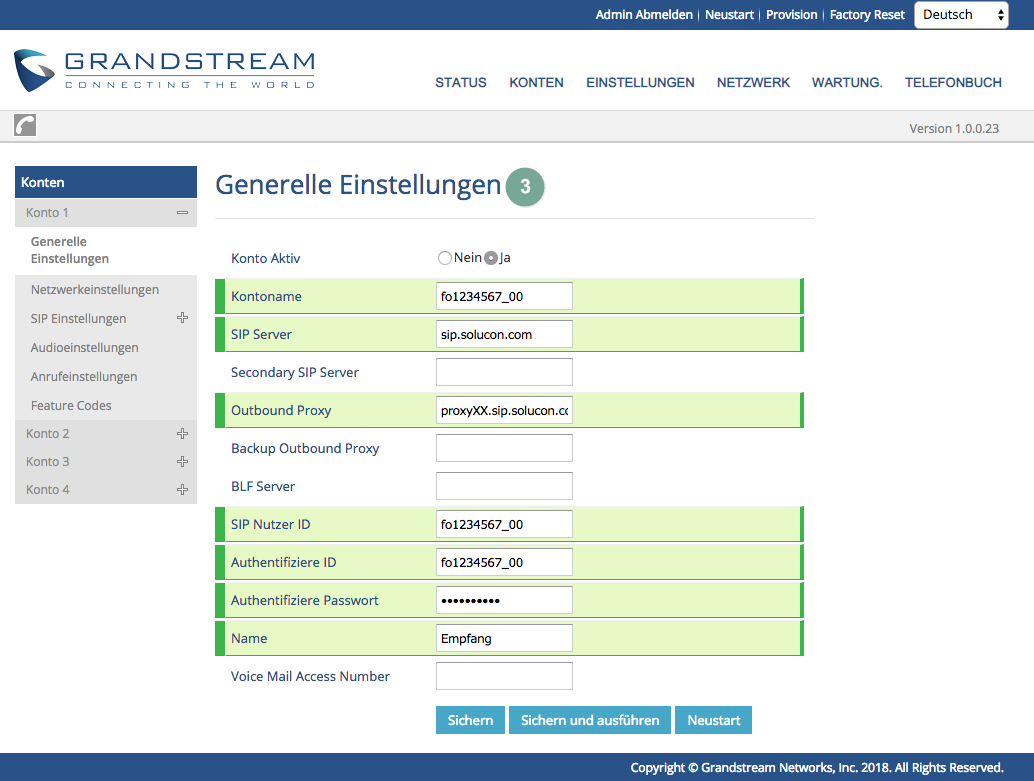This screenshot has height=781, width=1034.
Task: Focus the Authentifiziere Passwort field
Action: click(x=504, y=600)
